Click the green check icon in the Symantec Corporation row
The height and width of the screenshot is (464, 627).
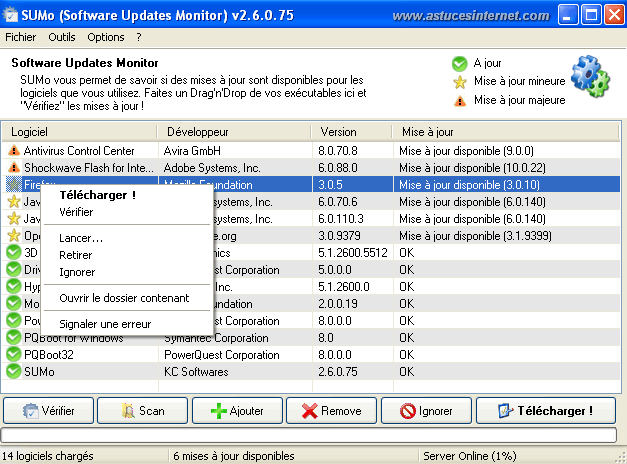(14, 338)
